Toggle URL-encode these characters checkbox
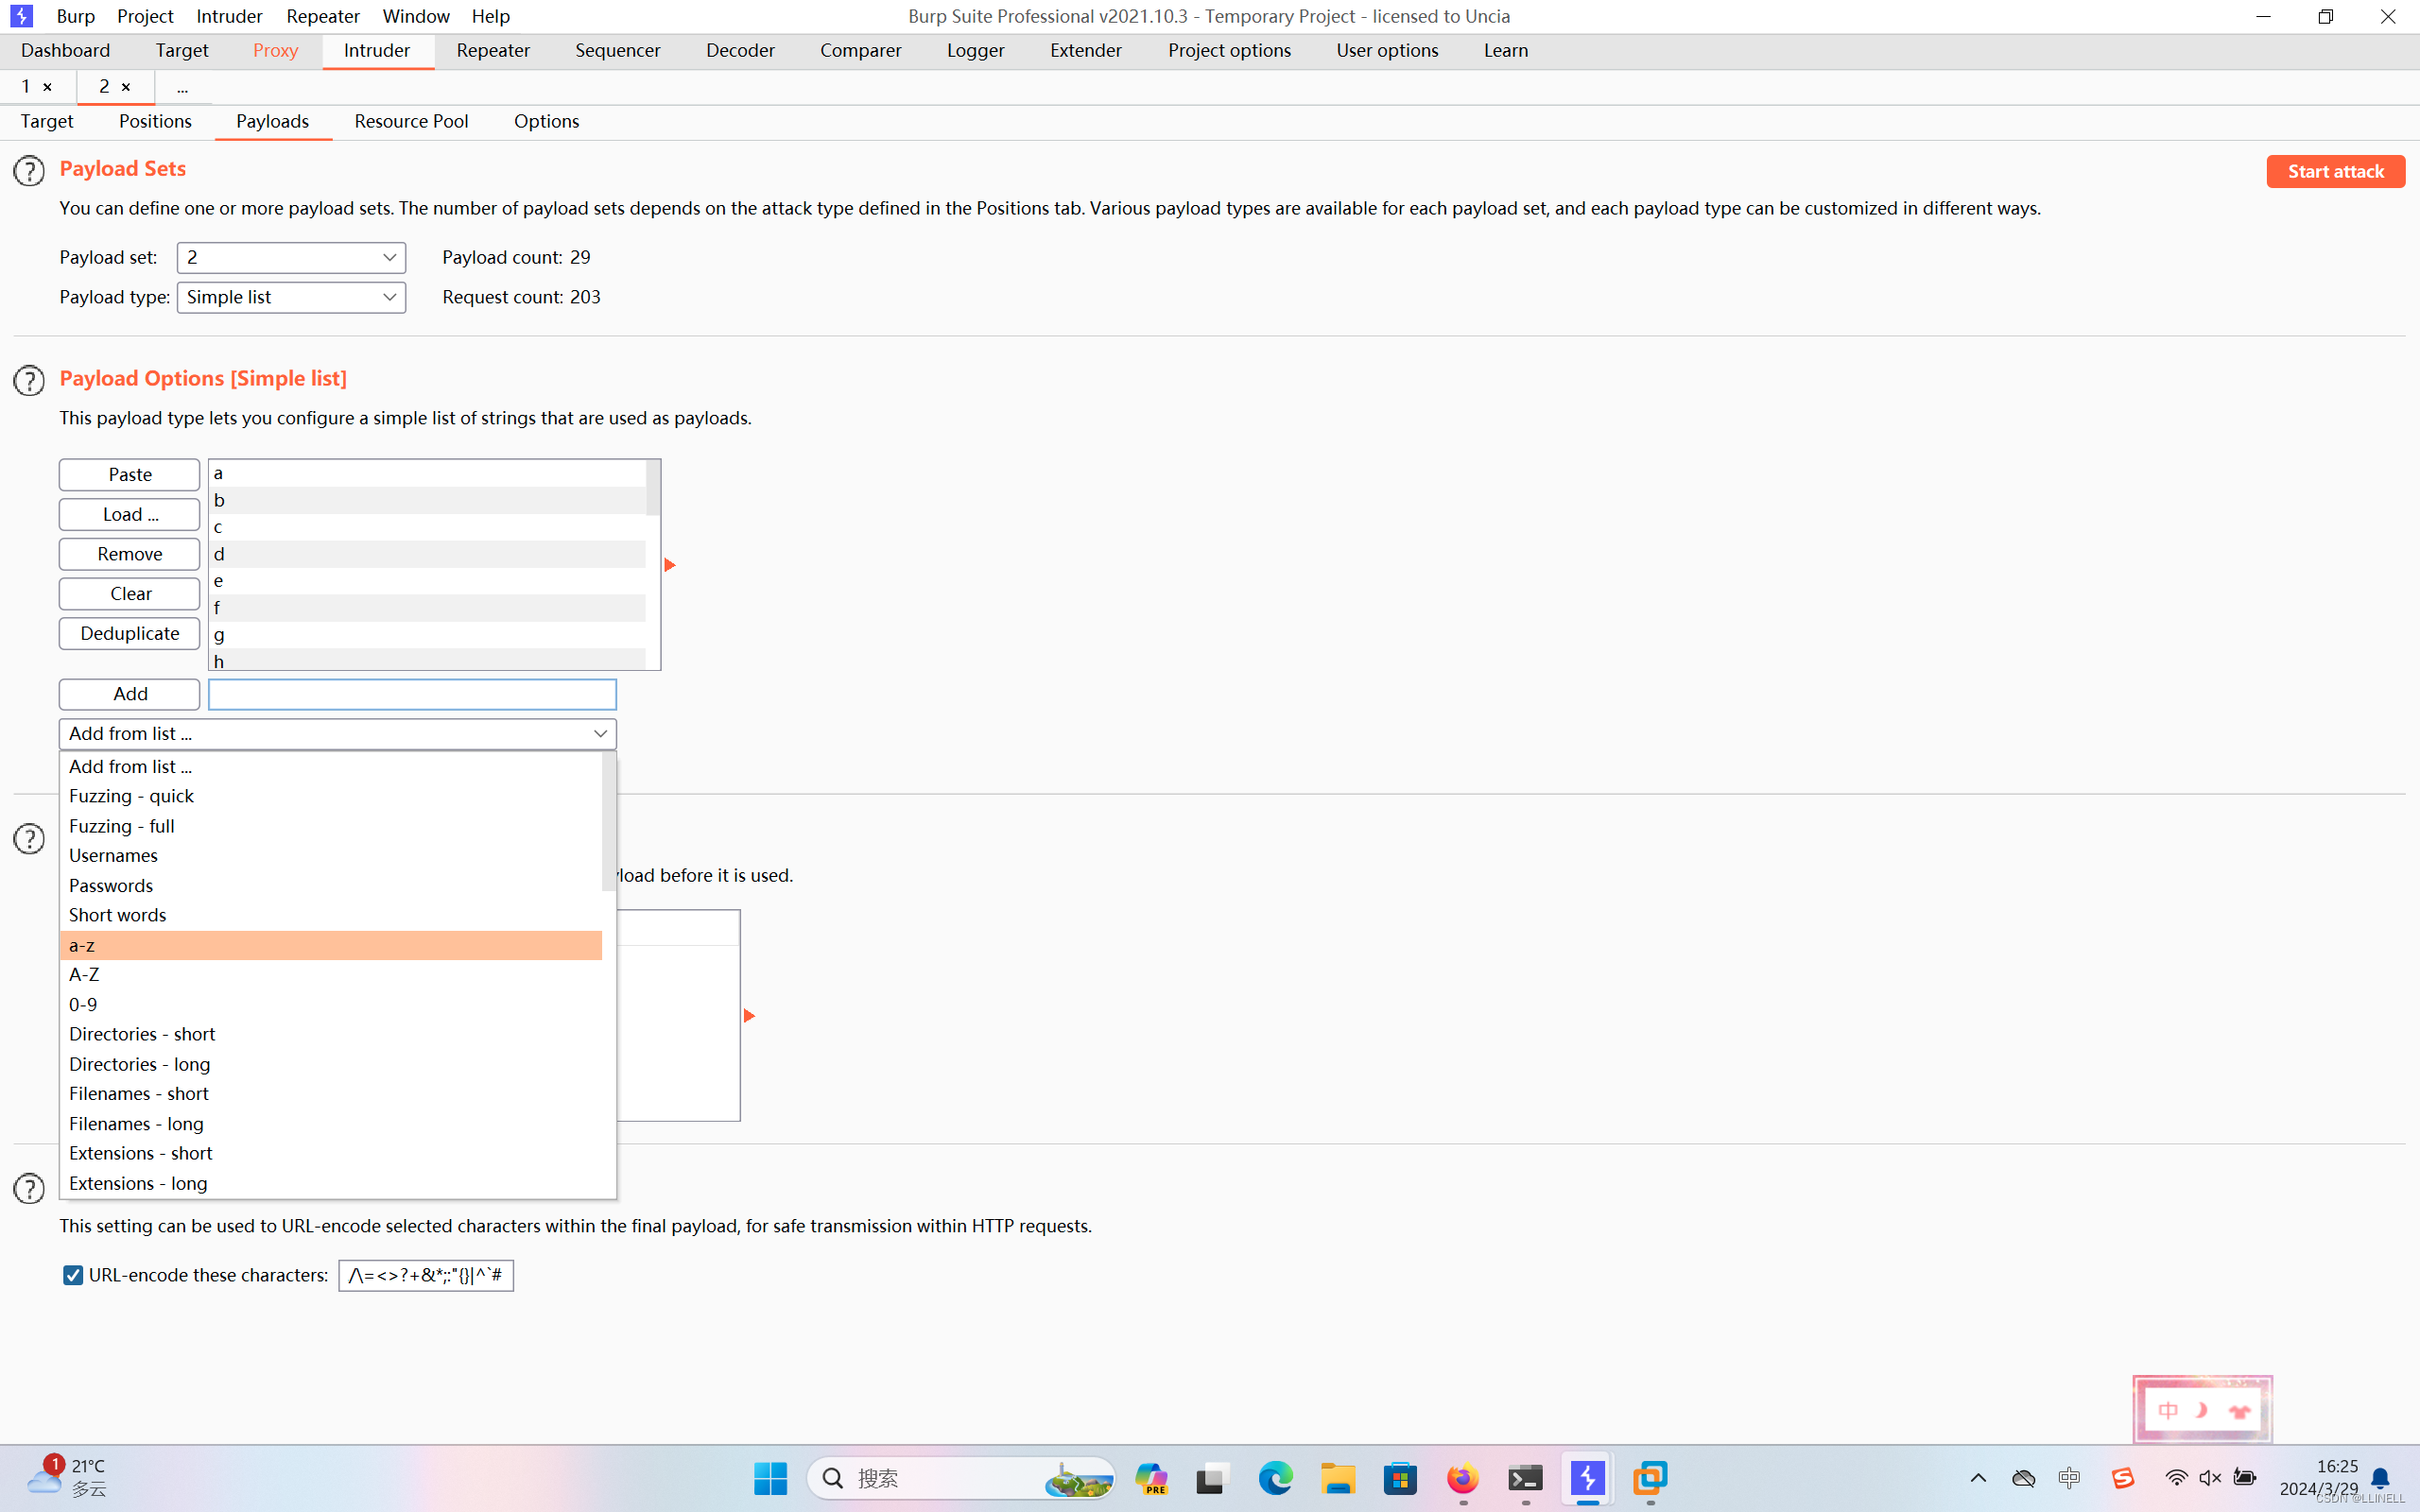Image resolution: width=2420 pixels, height=1512 pixels. pos(73,1275)
